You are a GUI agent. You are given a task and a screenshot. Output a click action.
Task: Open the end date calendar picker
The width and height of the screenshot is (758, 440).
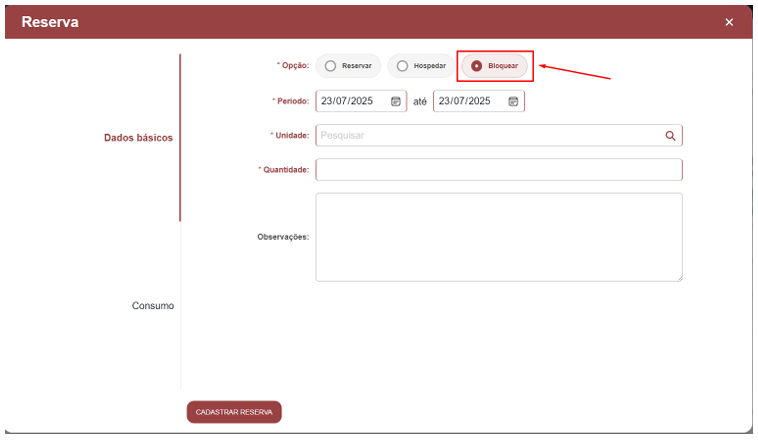[x=513, y=101]
